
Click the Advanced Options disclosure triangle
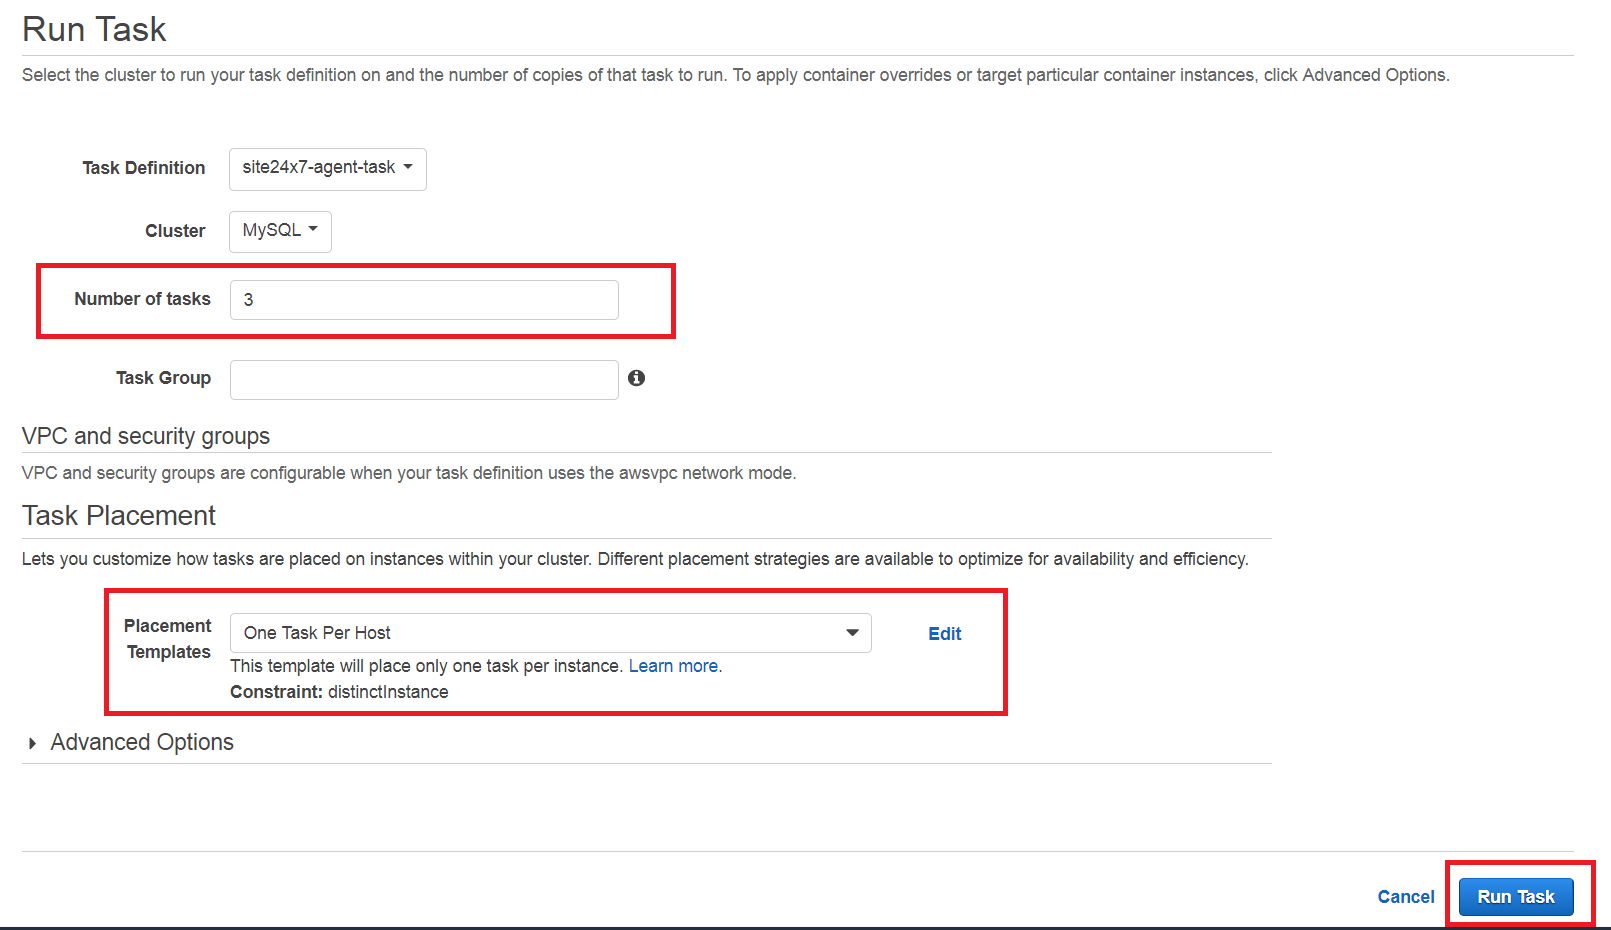click(x=32, y=743)
